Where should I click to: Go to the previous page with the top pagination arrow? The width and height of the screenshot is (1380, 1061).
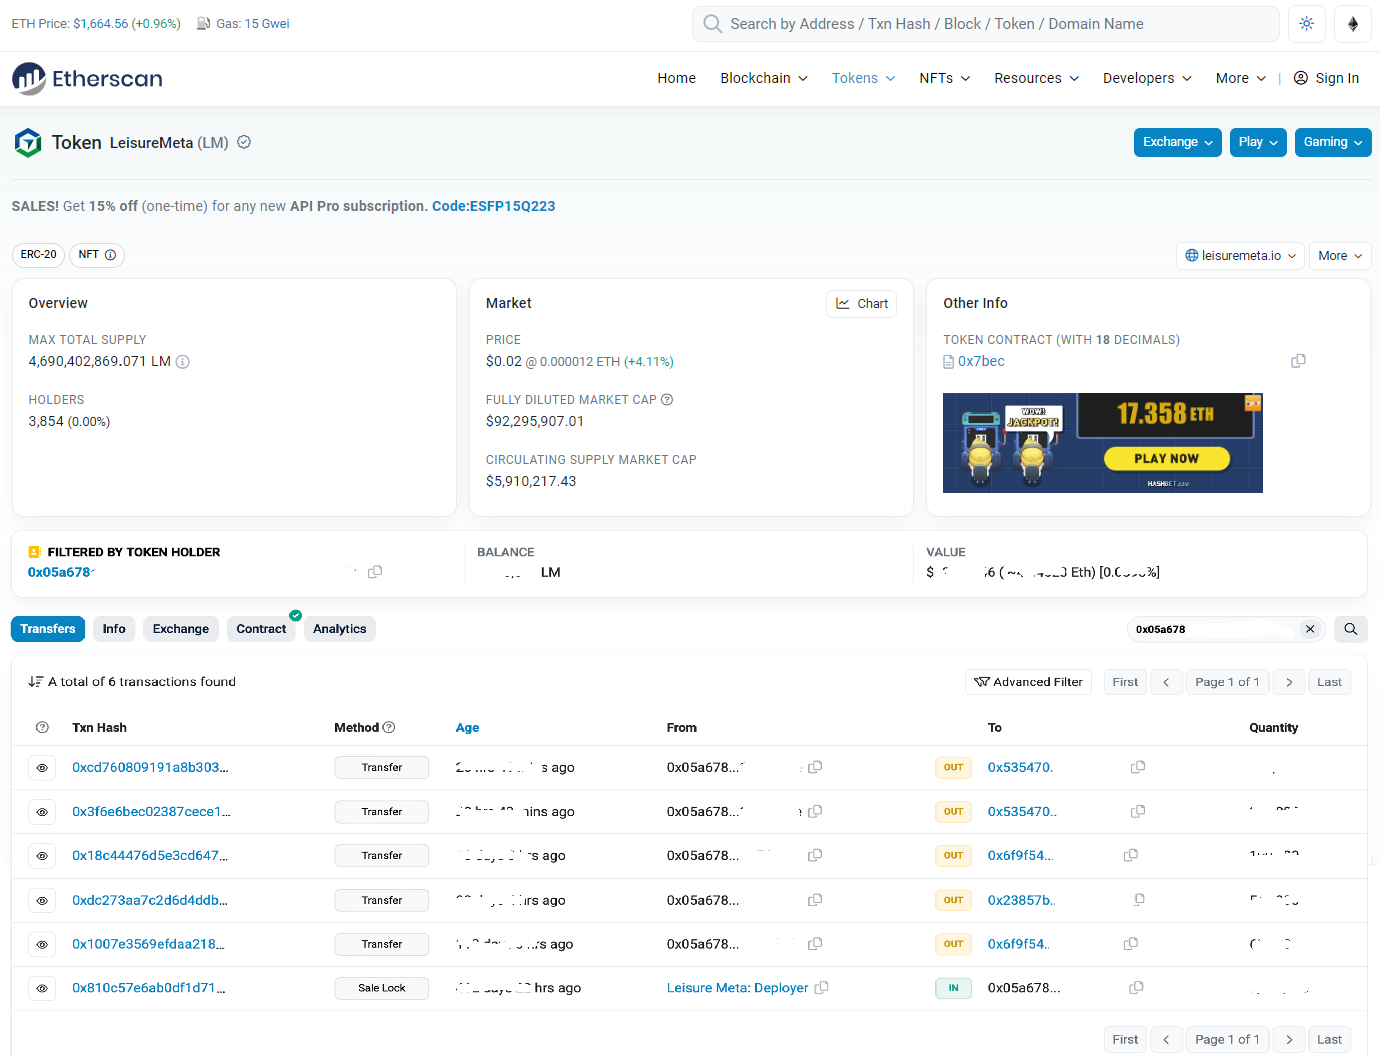click(x=1166, y=682)
